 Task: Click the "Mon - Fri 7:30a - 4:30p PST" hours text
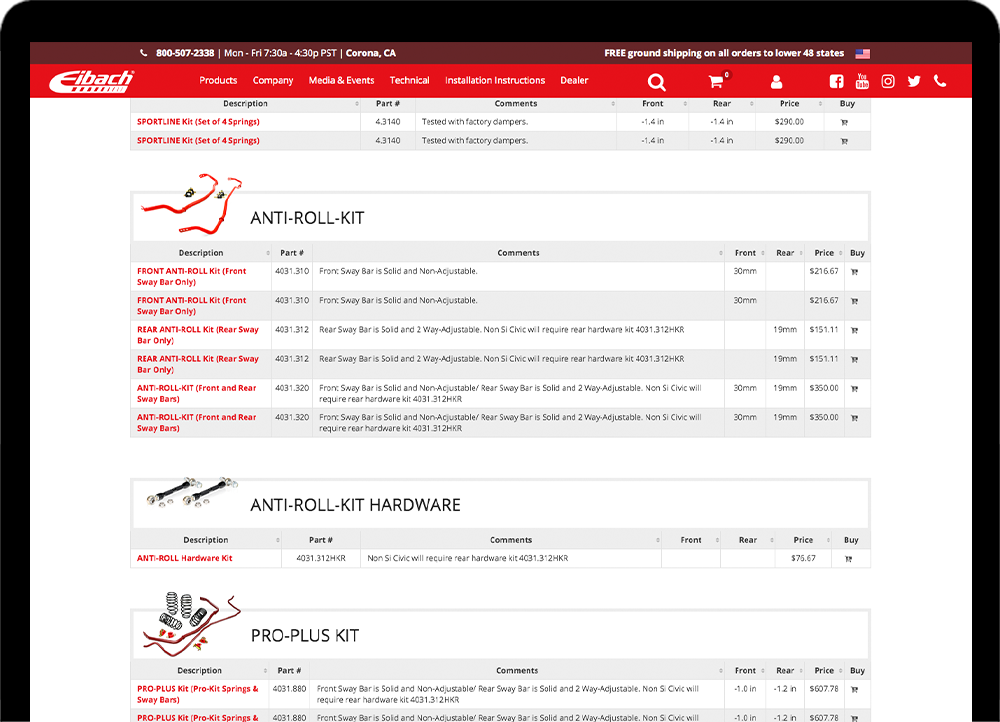point(280,53)
